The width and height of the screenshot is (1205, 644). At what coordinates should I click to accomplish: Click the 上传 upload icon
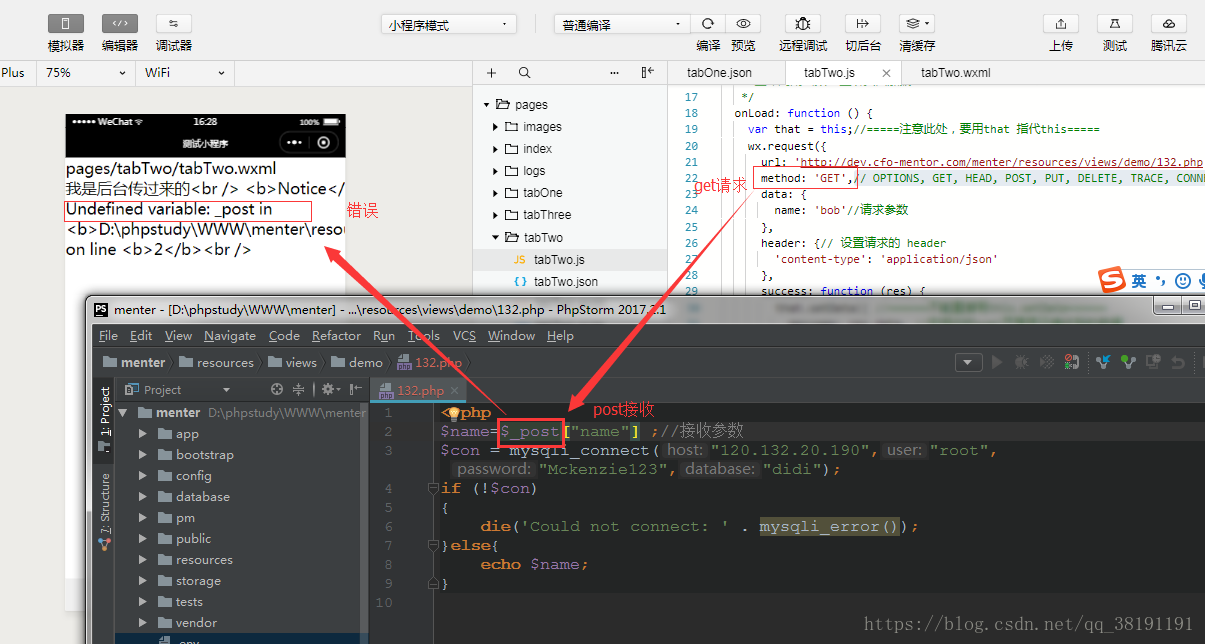(x=1061, y=24)
